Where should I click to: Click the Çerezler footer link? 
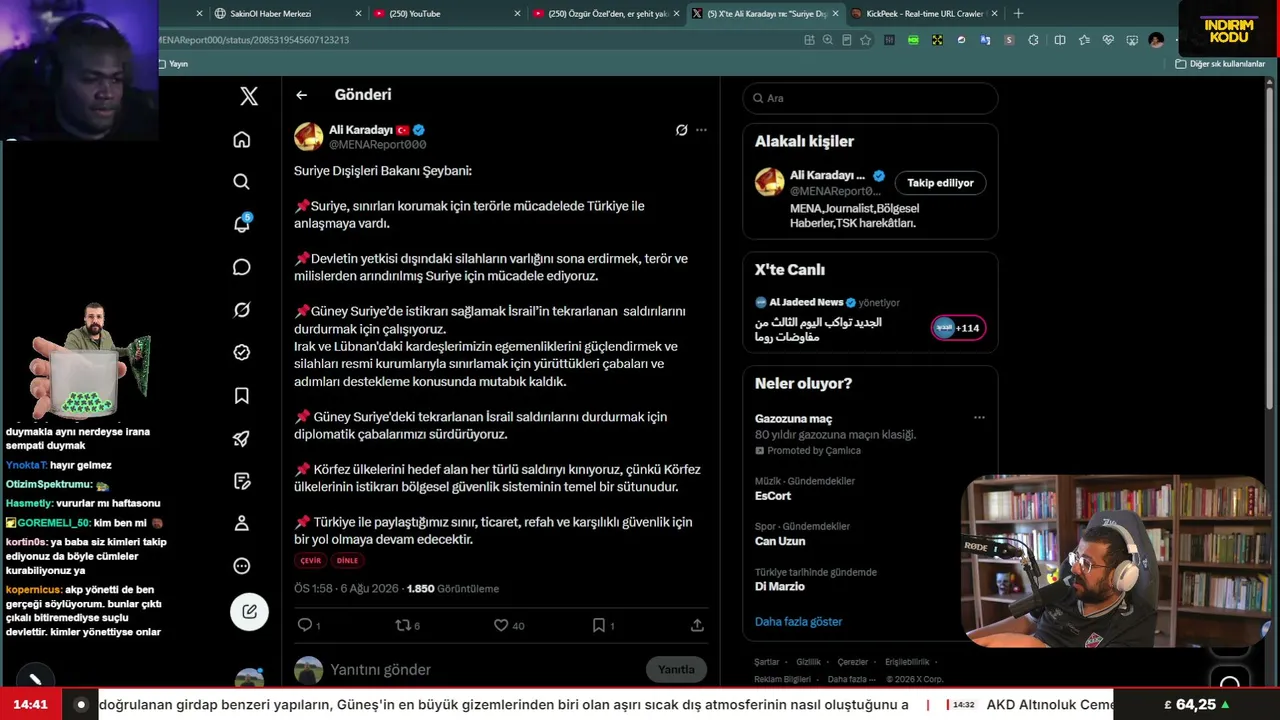[x=853, y=662]
